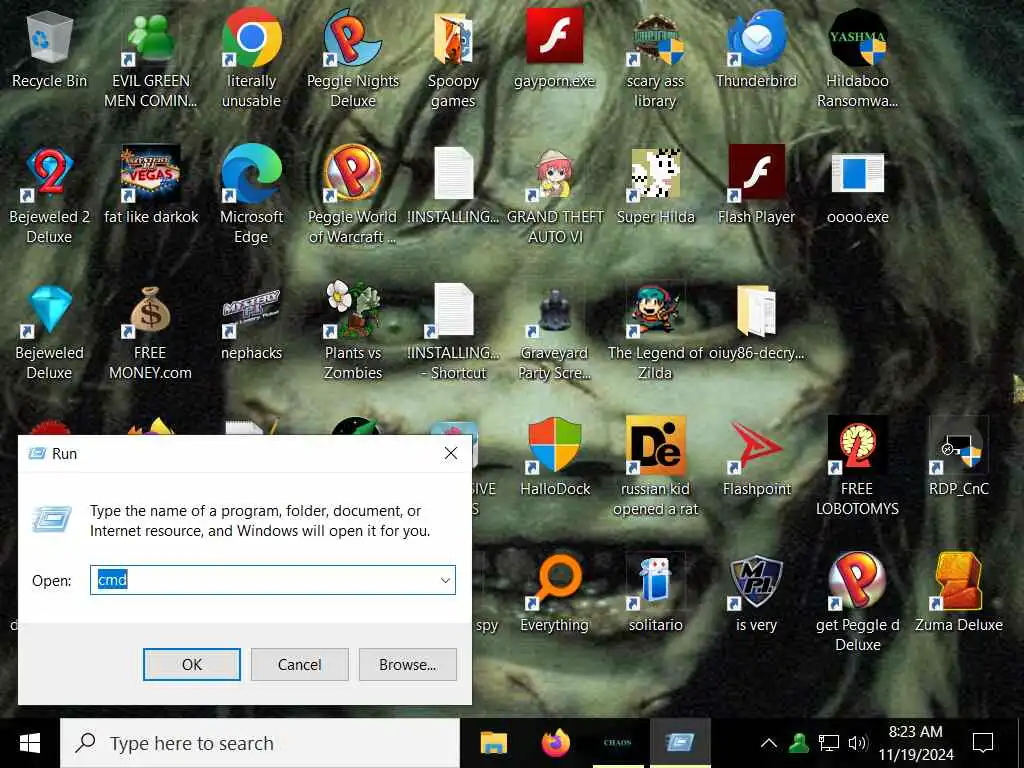
Task: Open the notification action center icon
Action: (x=983, y=743)
